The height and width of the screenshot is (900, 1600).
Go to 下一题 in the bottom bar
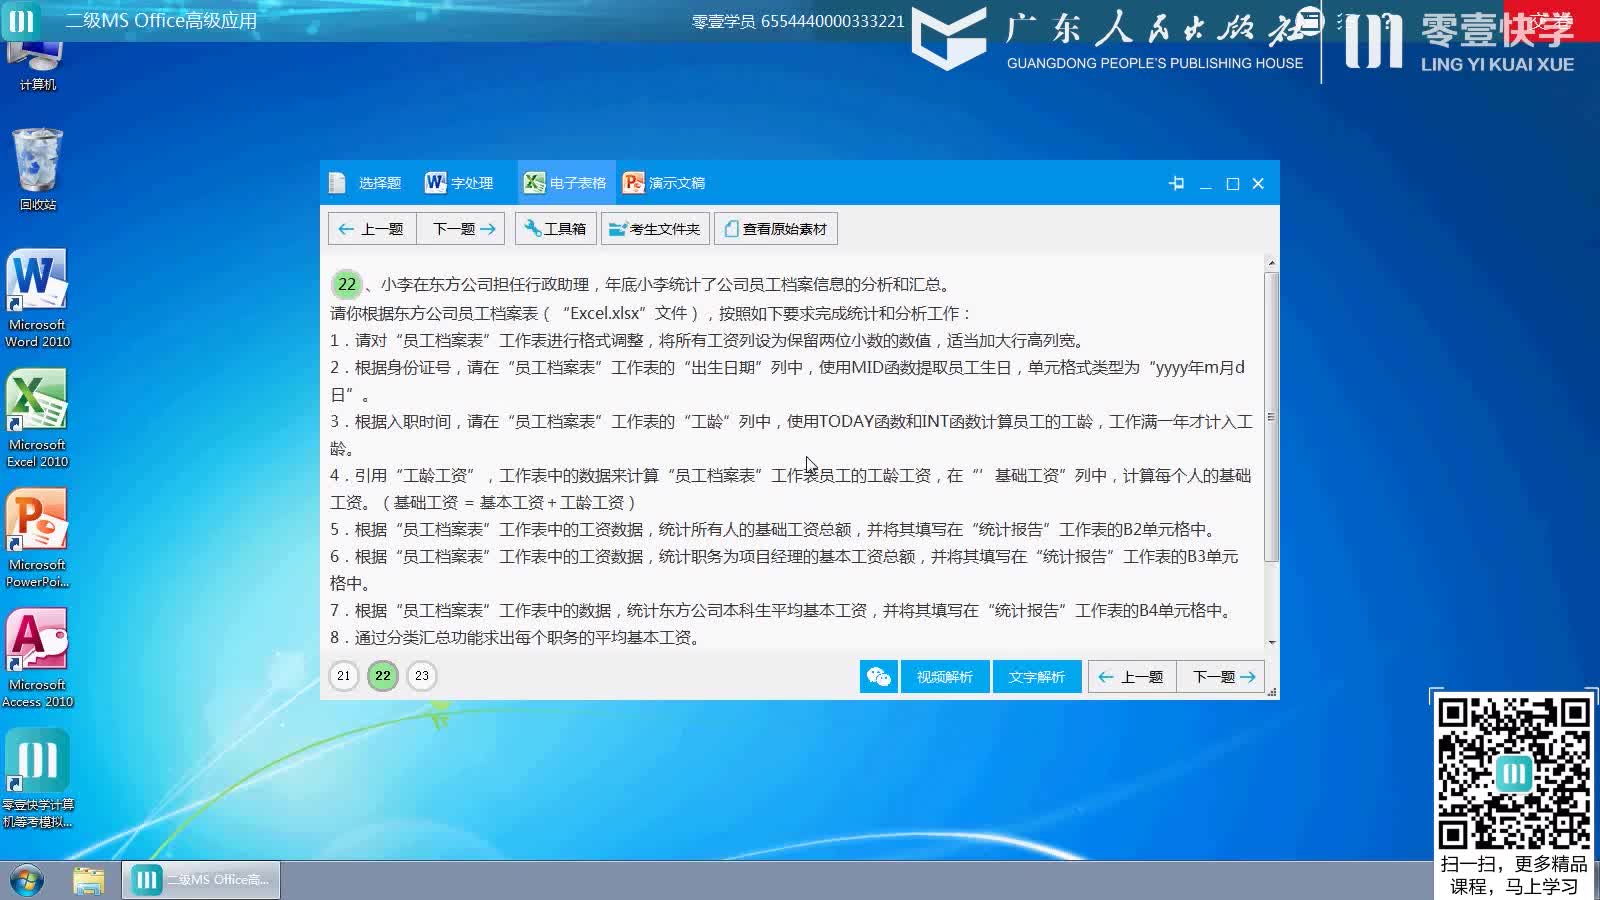coord(1221,677)
